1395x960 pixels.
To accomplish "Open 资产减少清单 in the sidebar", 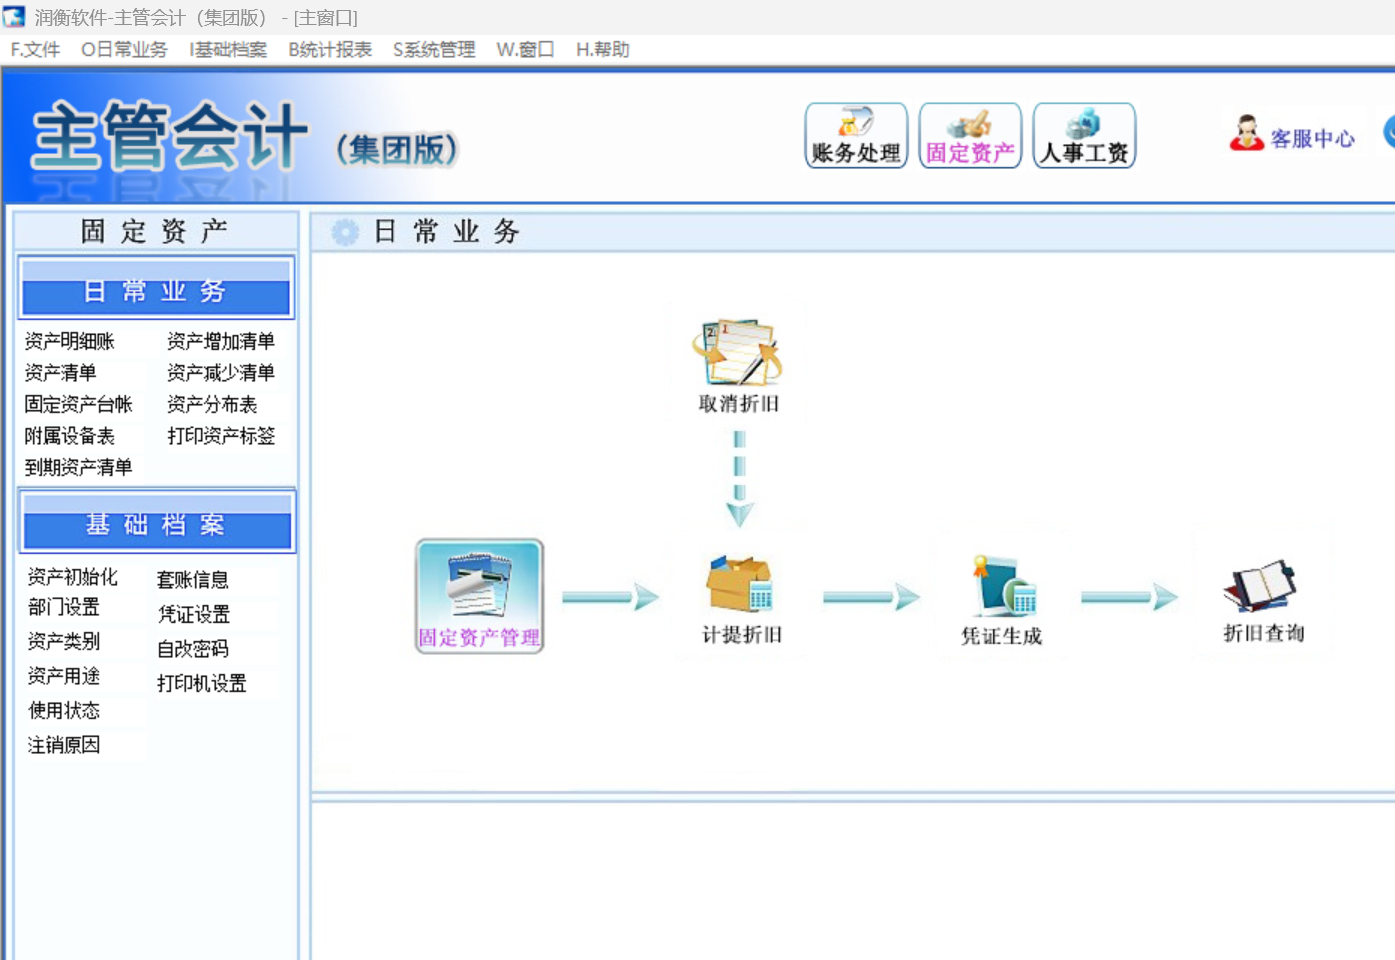I will click(x=221, y=373).
